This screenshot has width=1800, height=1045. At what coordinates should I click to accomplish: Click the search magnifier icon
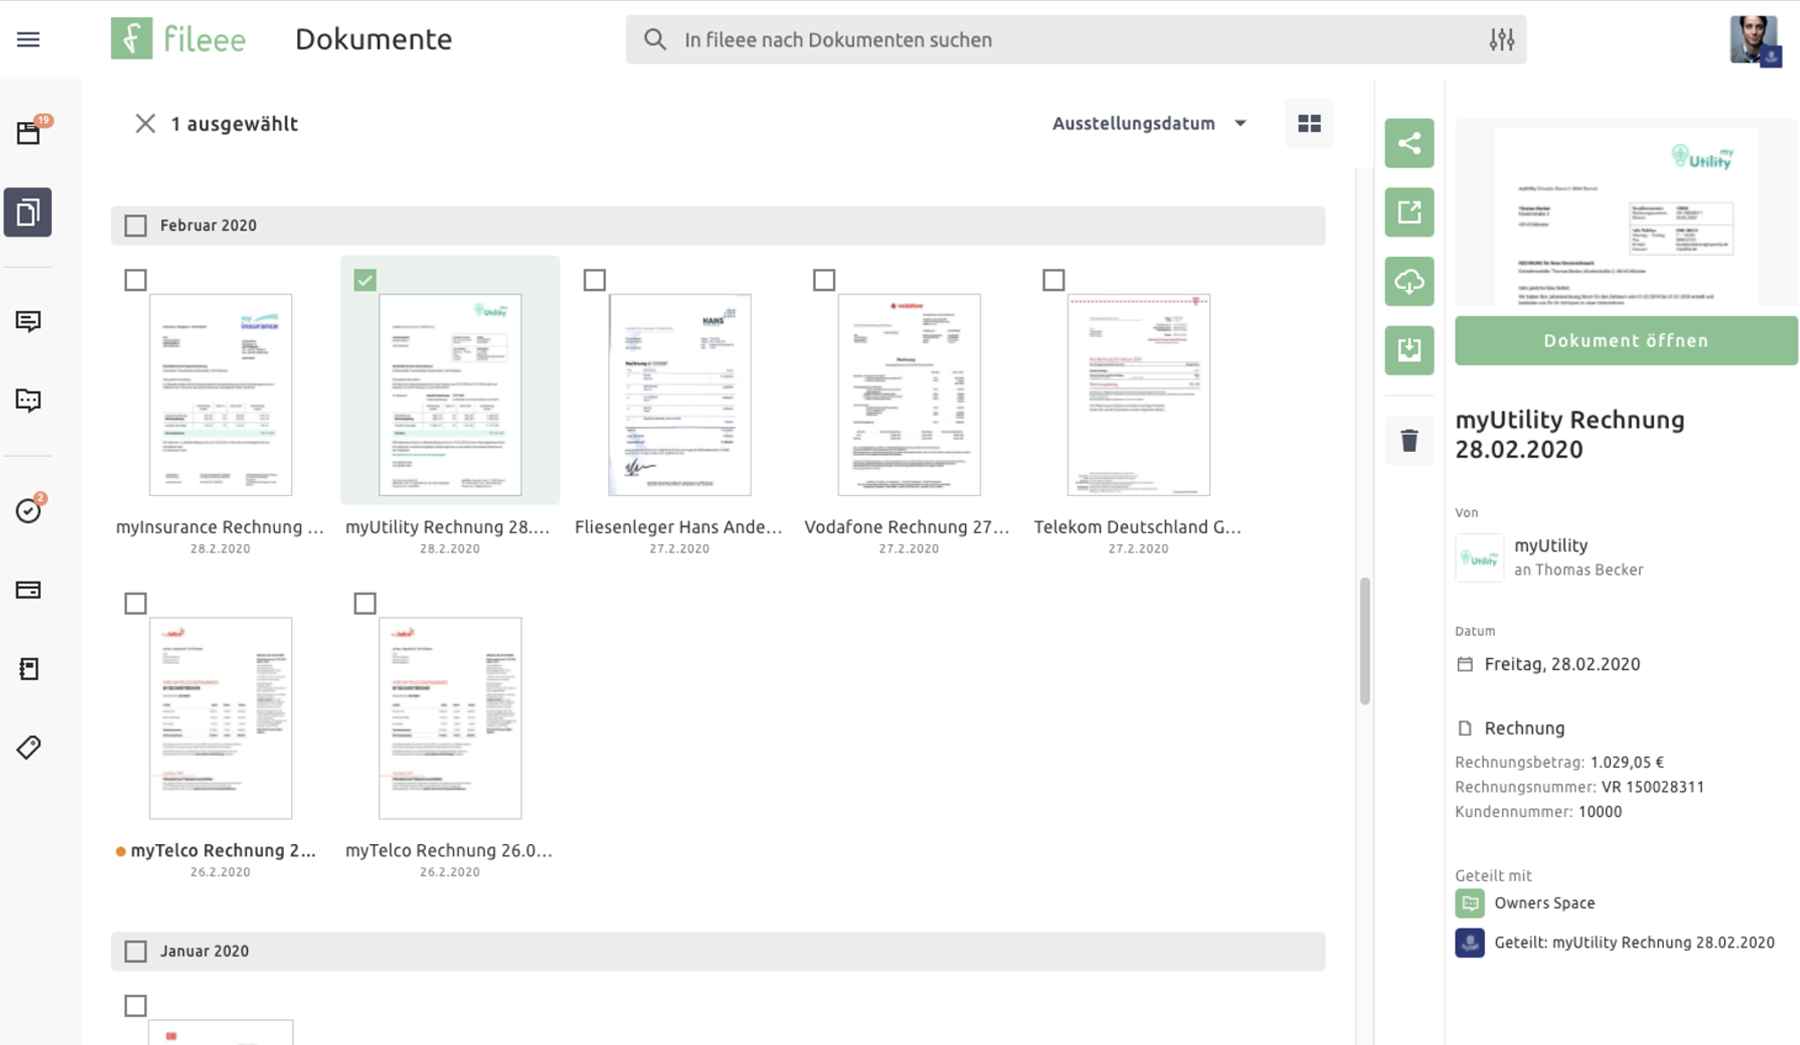pos(655,40)
